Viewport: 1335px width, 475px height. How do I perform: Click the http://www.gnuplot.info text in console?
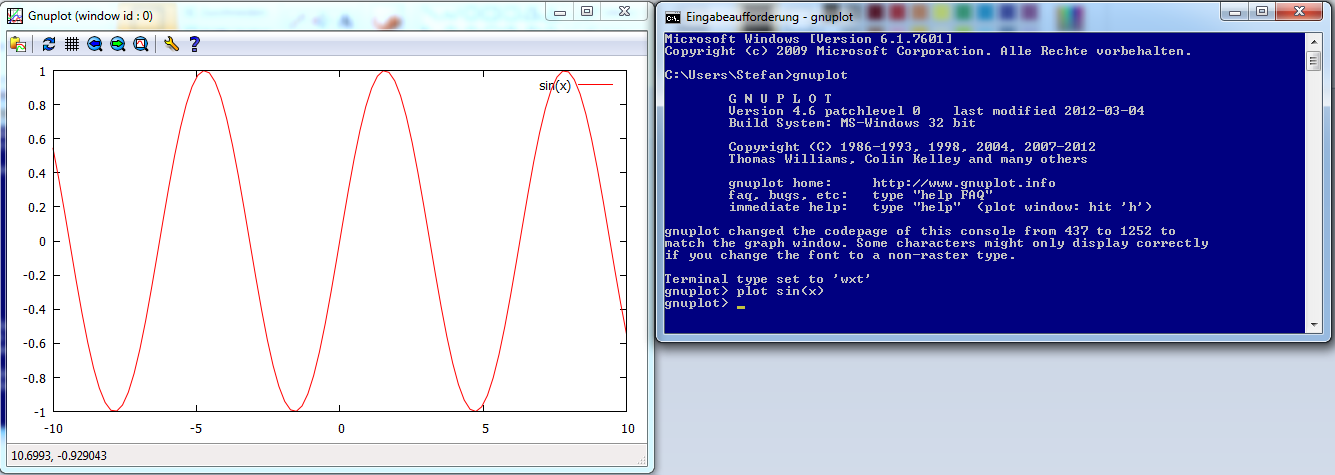coord(964,183)
